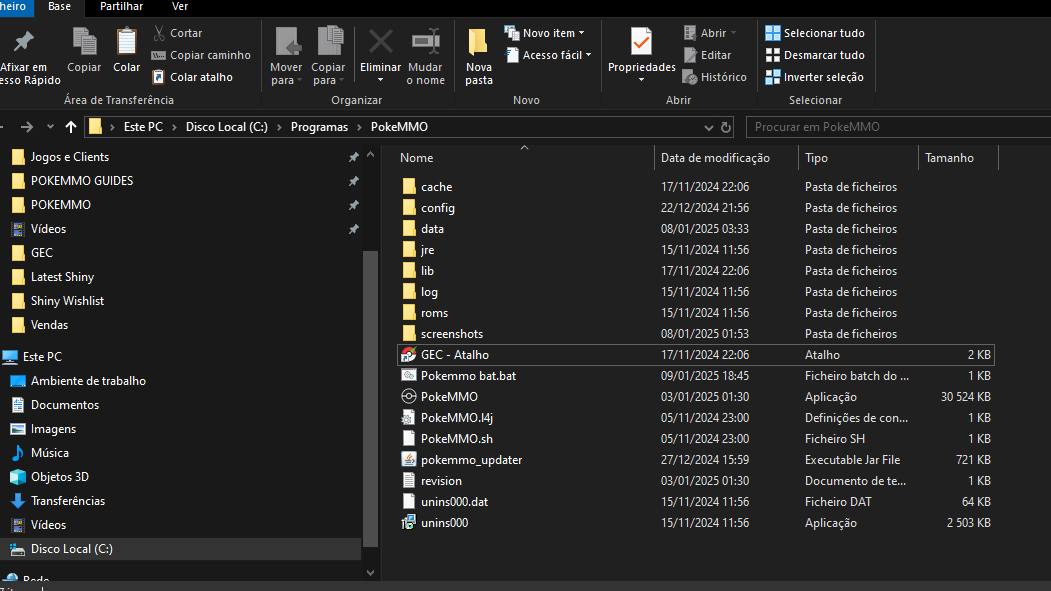The width and height of the screenshot is (1051, 591).
Task: Click the Copiar icon in ribbon
Action: [84, 42]
